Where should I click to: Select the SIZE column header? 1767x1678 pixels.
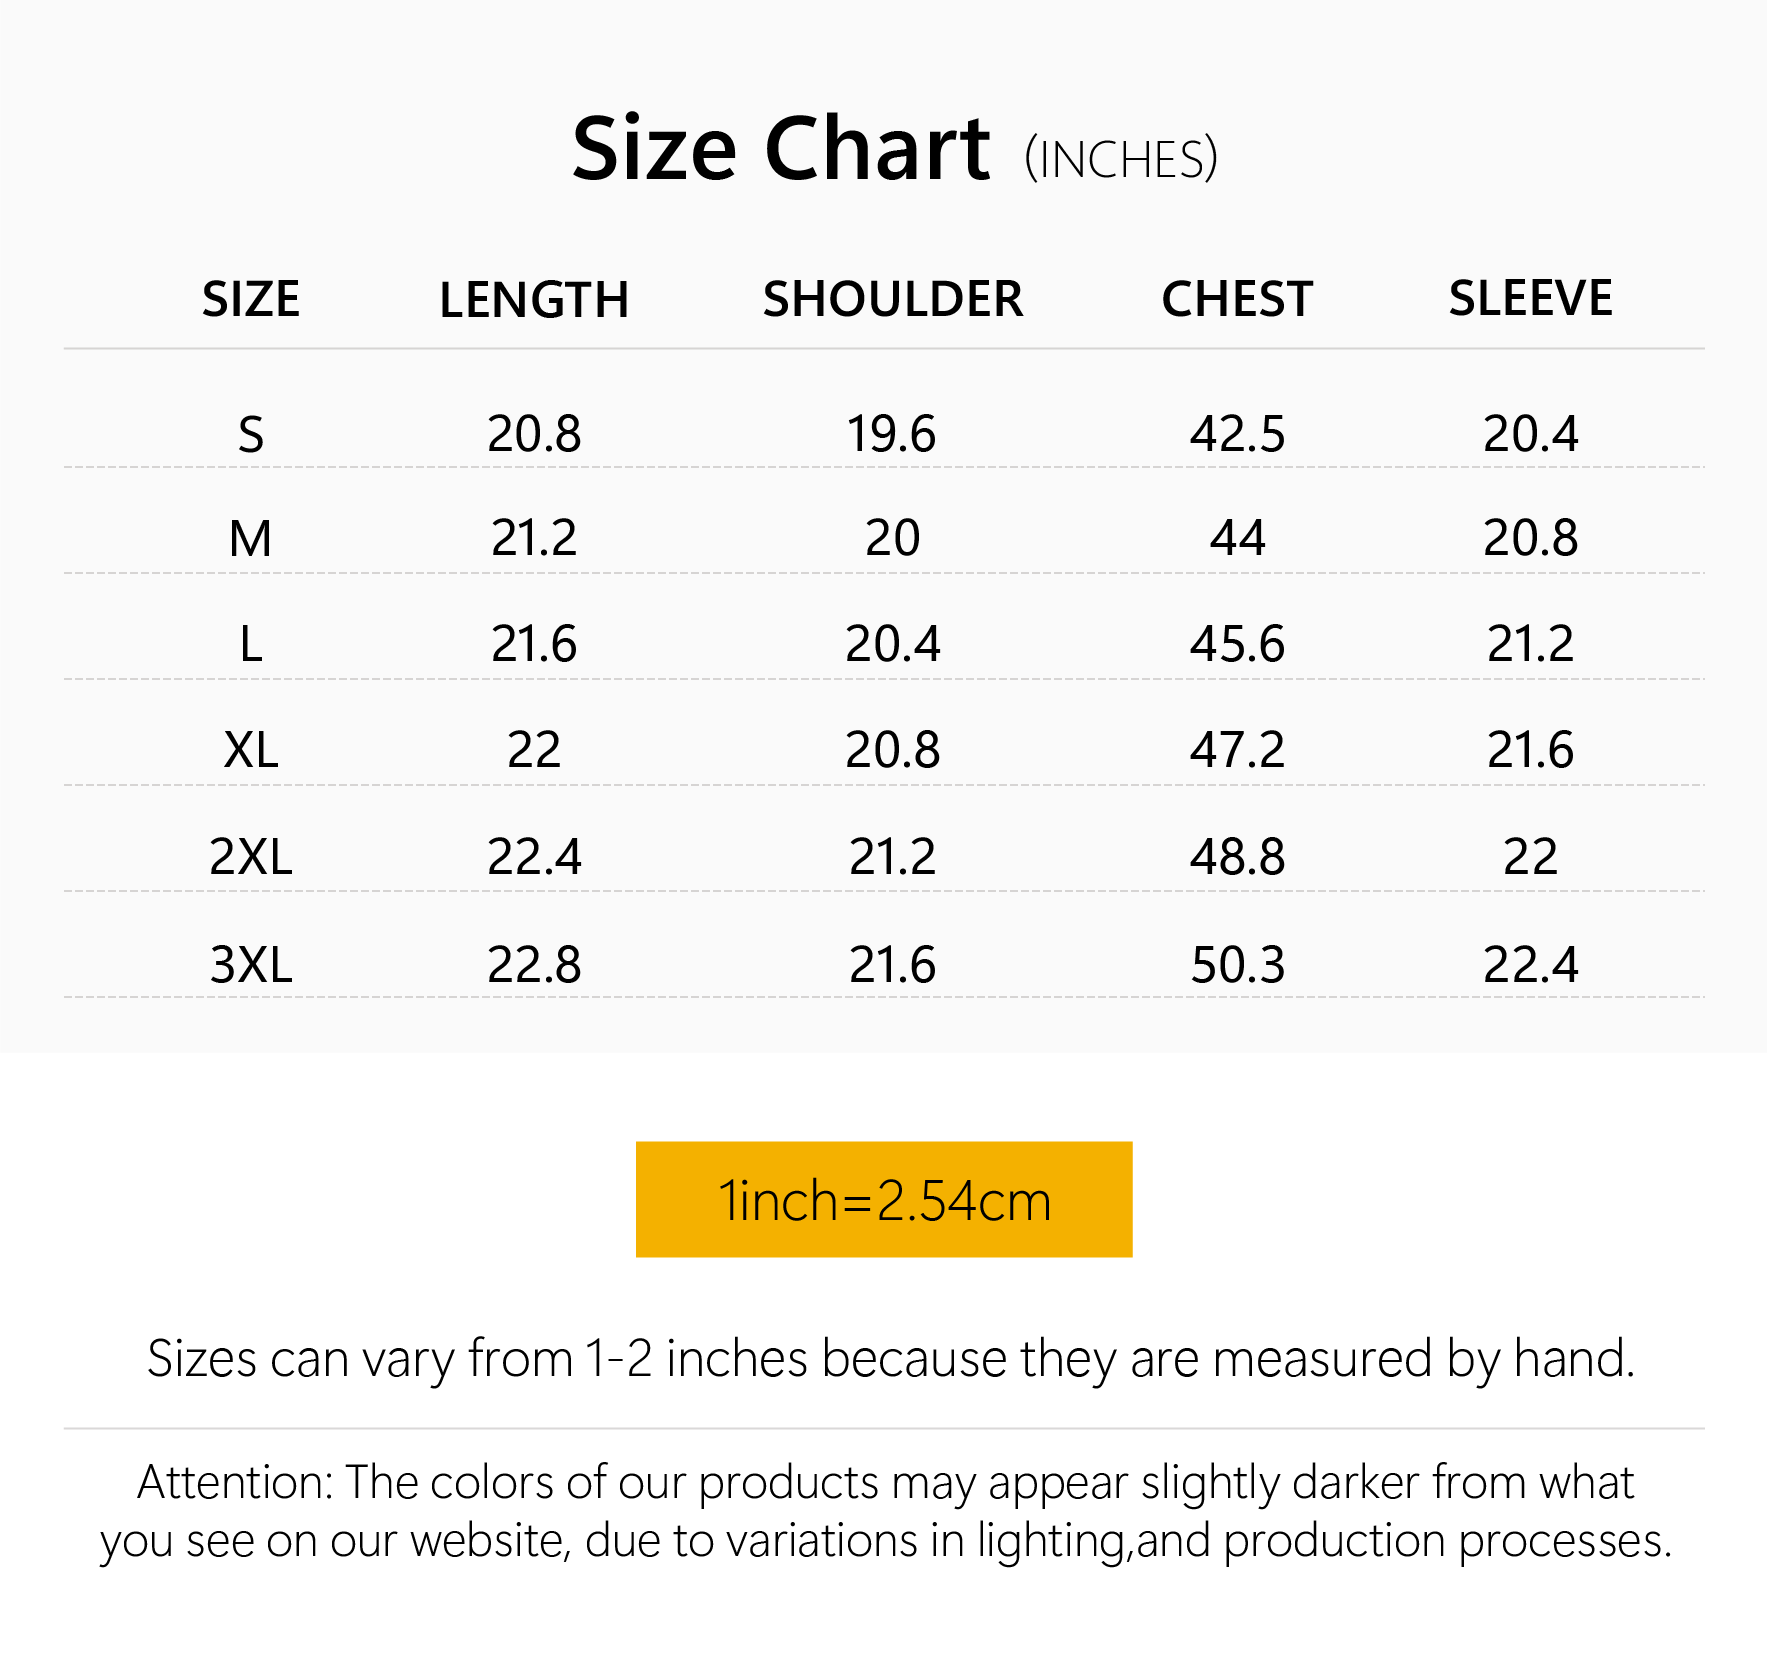pyautogui.click(x=251, y=299)
